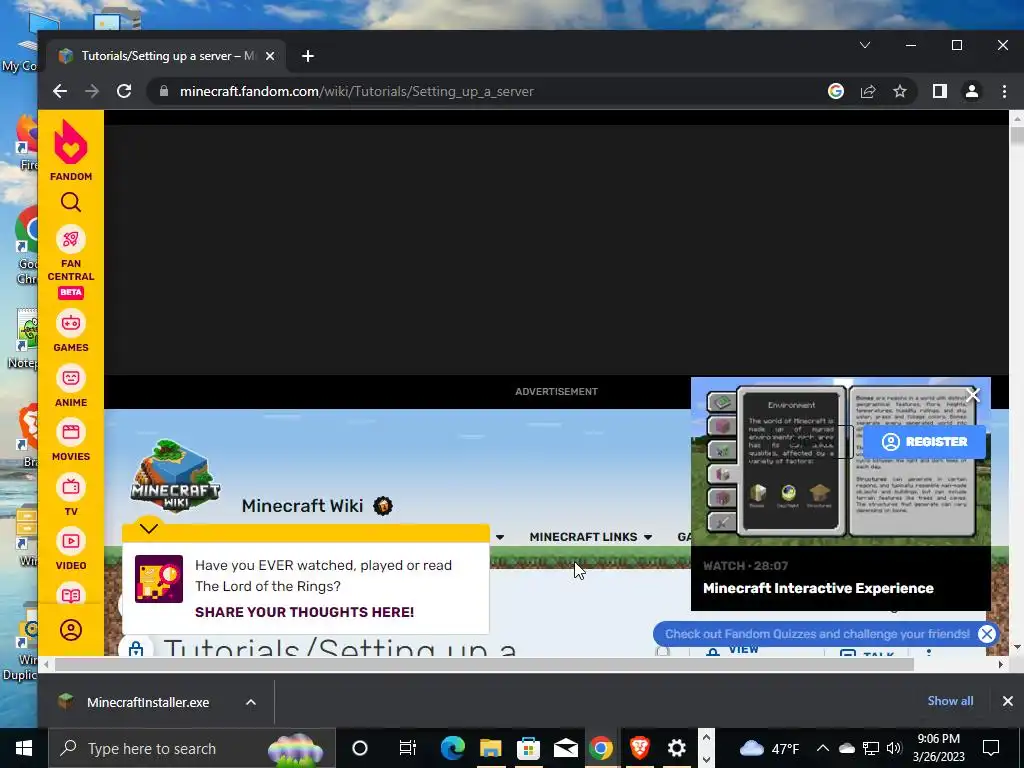Viewport: 1024px width, 768px height.
Task: Open Fandom sidebar search magnifier
Action: (71, 202)
